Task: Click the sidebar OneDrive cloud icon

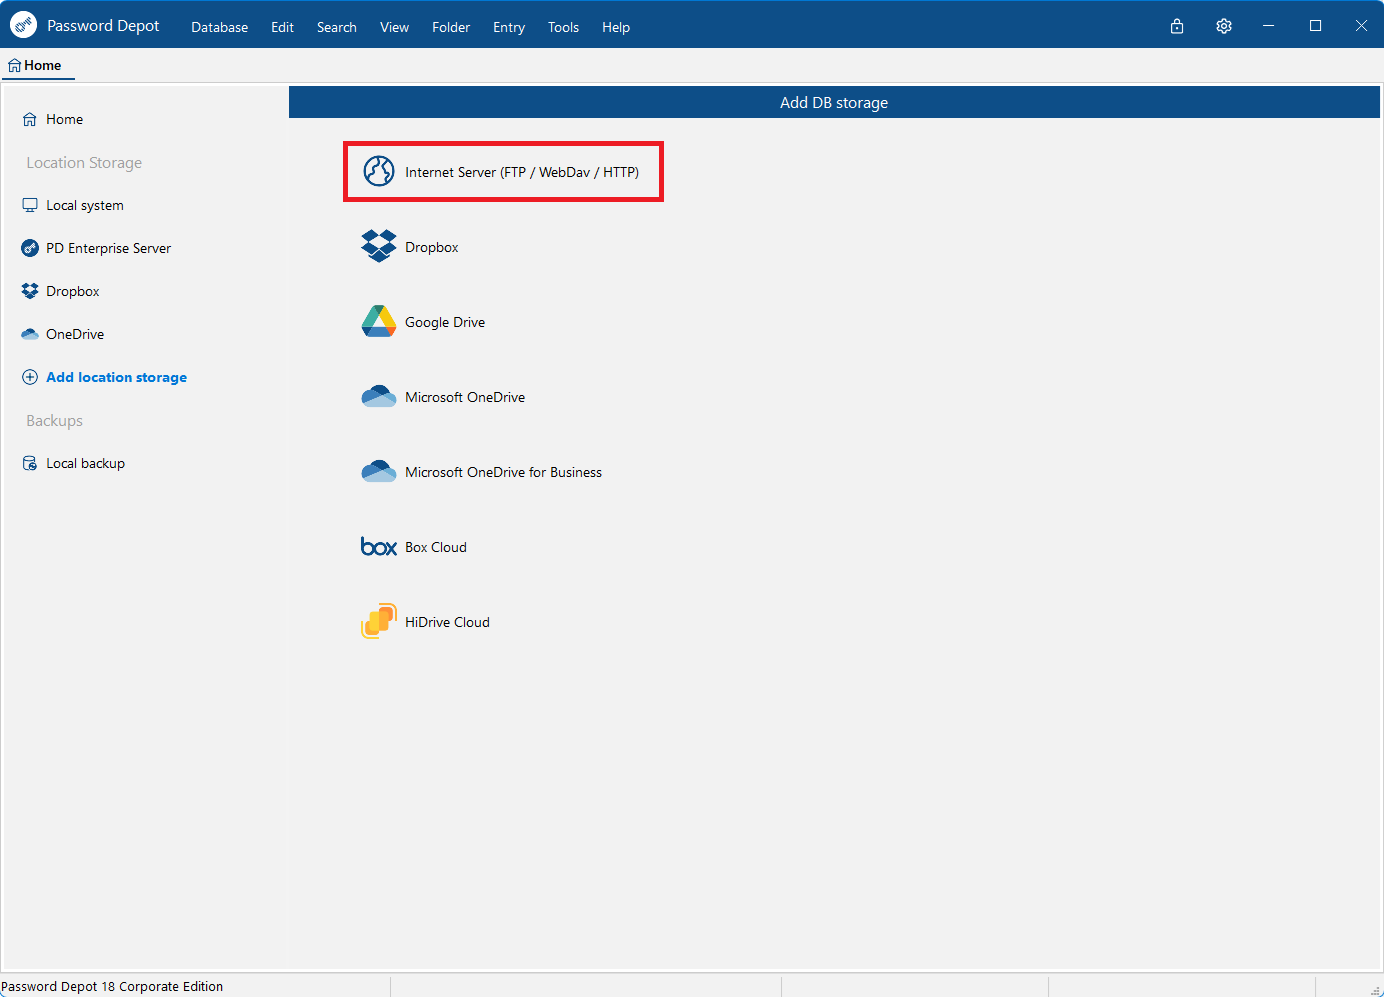Action: pos(30,334)
